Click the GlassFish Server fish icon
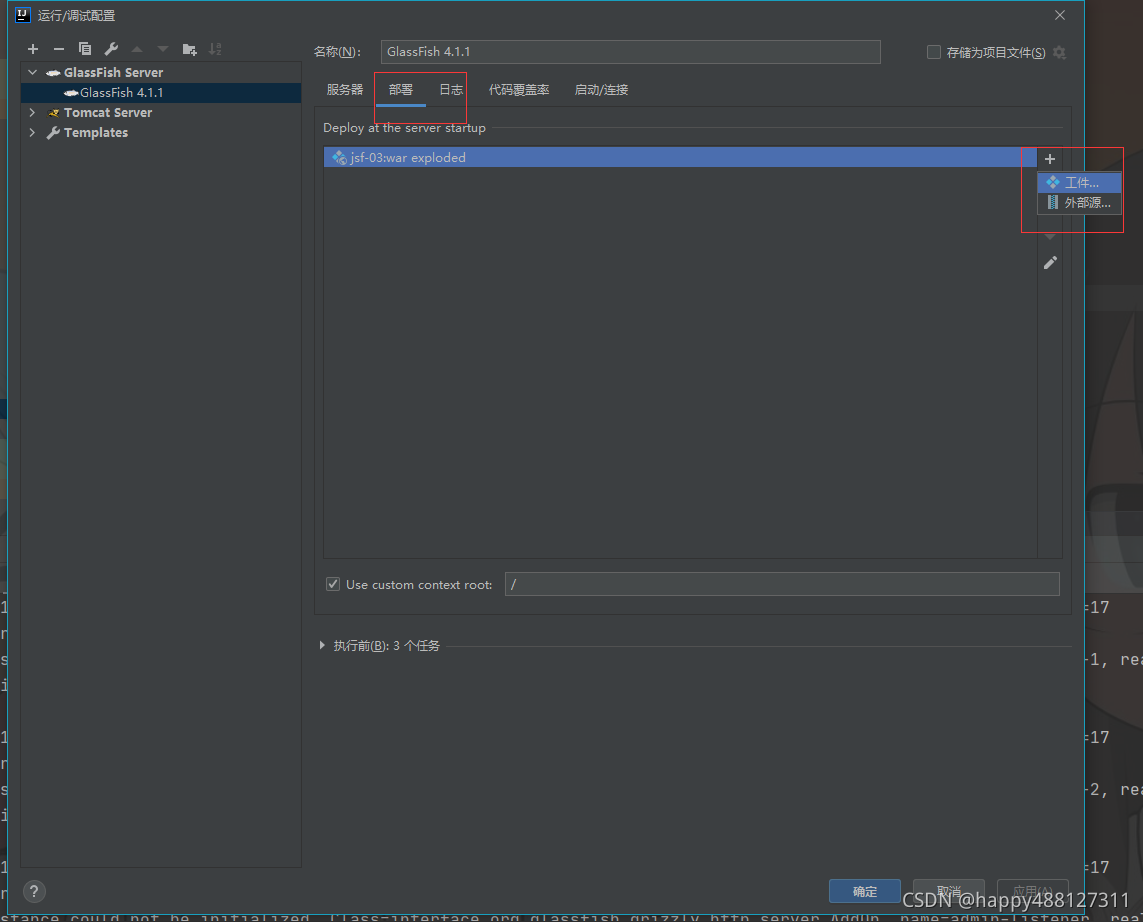The image size is (1143, 922). pos(53,73)
